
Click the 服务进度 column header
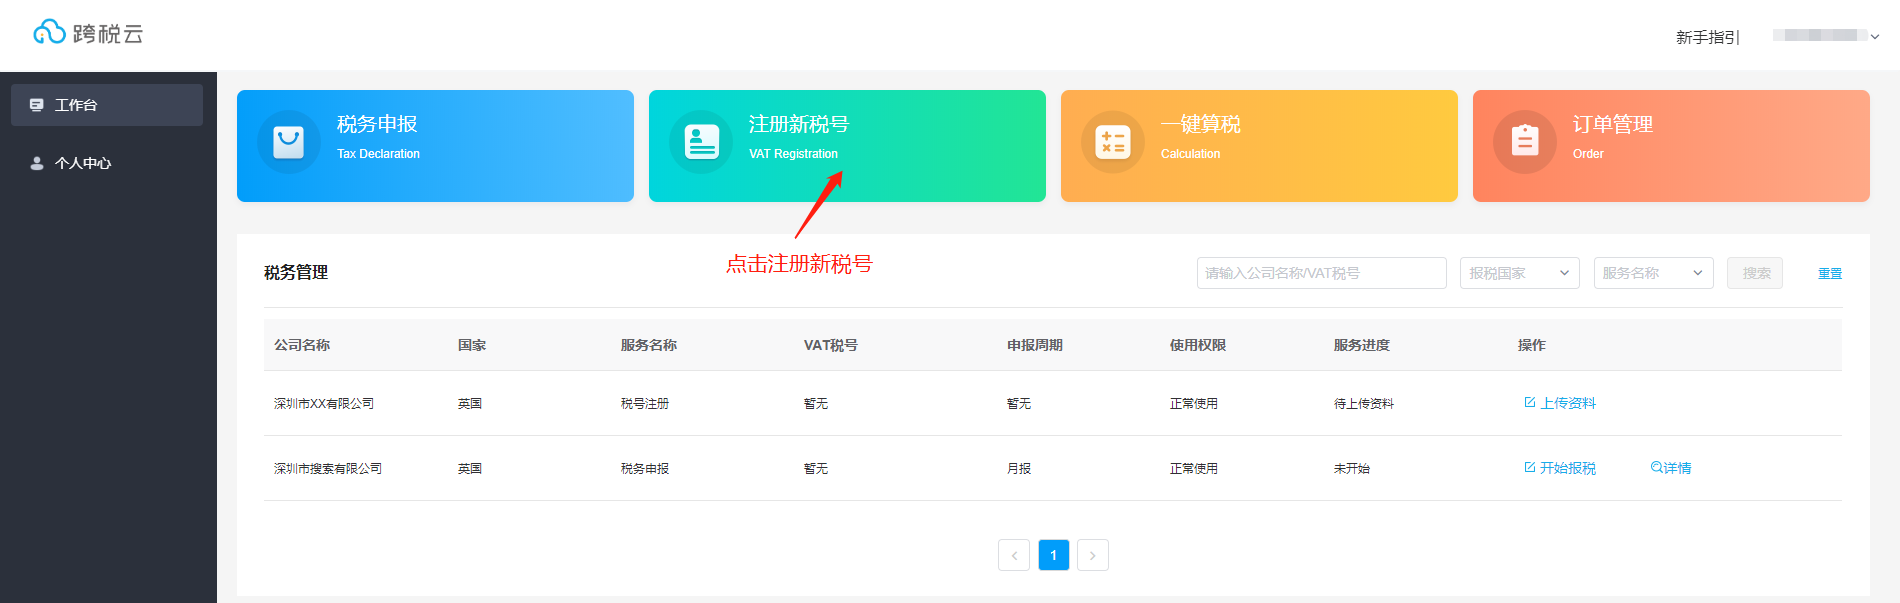[1362, 345]
